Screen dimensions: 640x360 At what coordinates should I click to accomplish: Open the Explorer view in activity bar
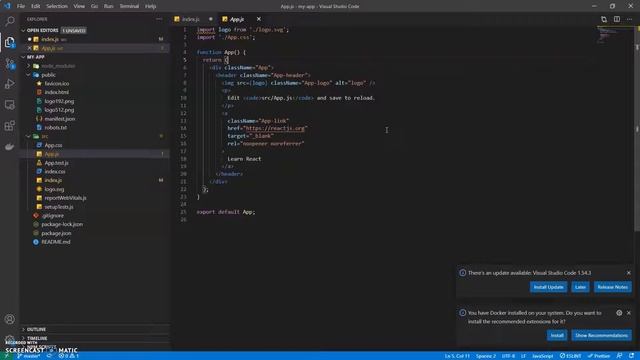click(9, 42)
